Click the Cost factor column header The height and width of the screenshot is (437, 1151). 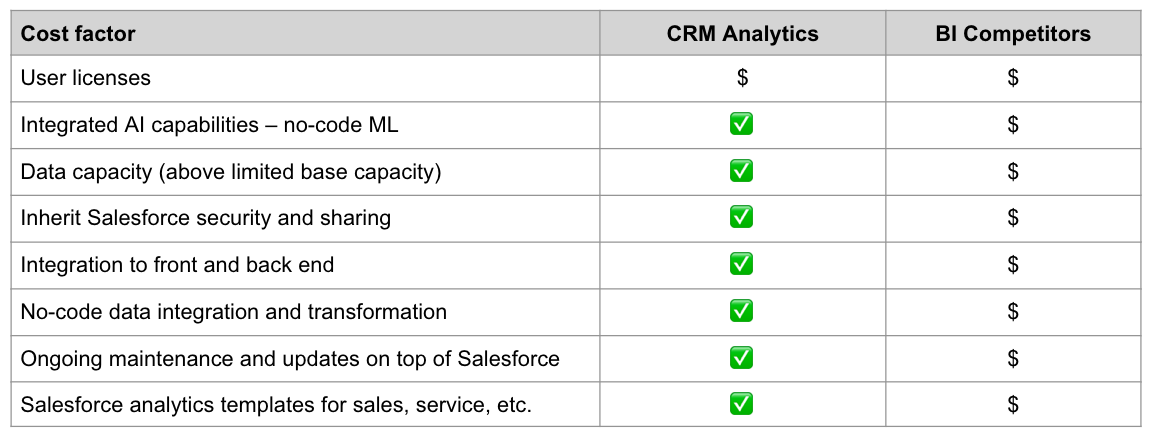(78, 34)
